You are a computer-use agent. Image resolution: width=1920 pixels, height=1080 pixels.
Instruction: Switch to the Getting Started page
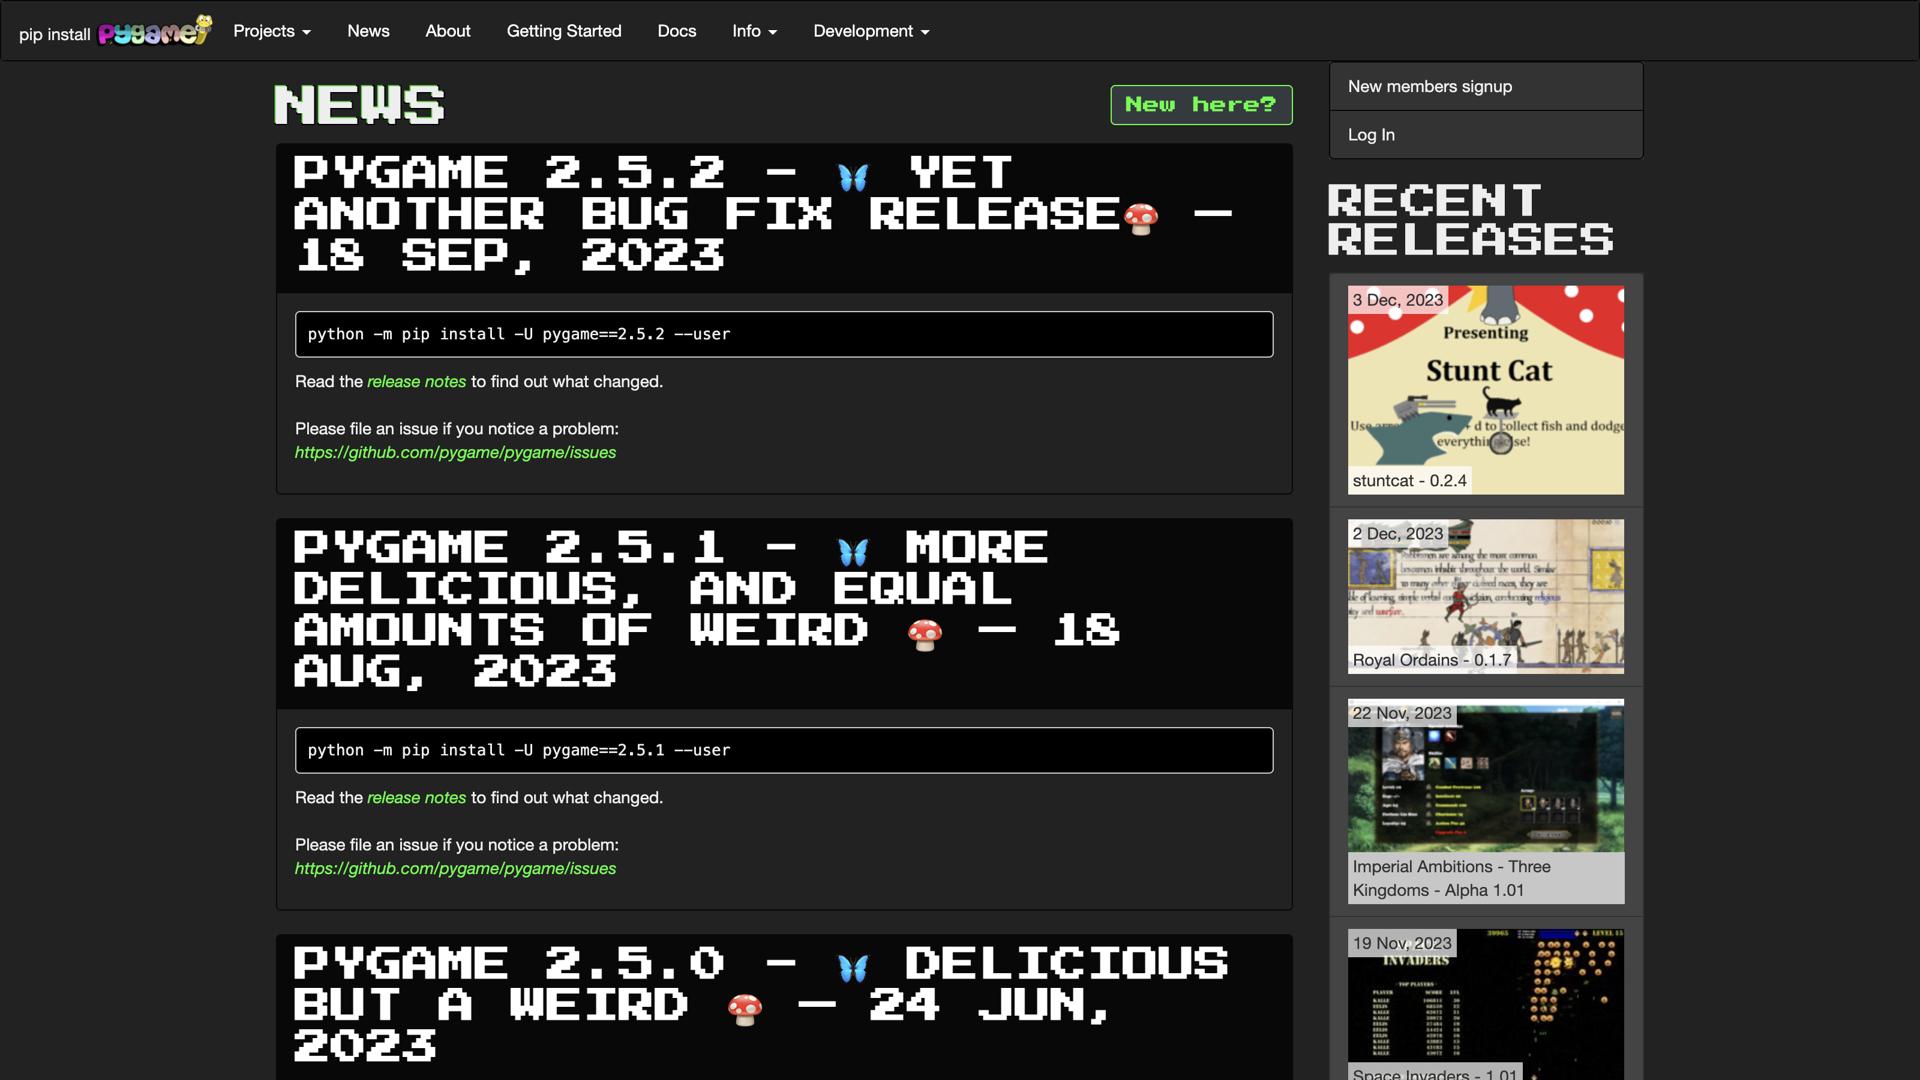pyautogui.click(x=563, y=31)
